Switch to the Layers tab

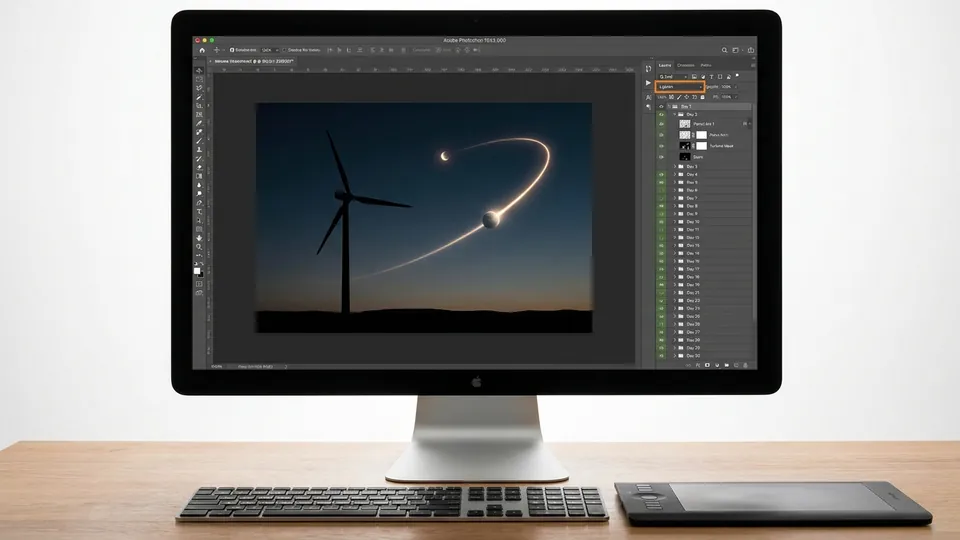click(665, 65)
